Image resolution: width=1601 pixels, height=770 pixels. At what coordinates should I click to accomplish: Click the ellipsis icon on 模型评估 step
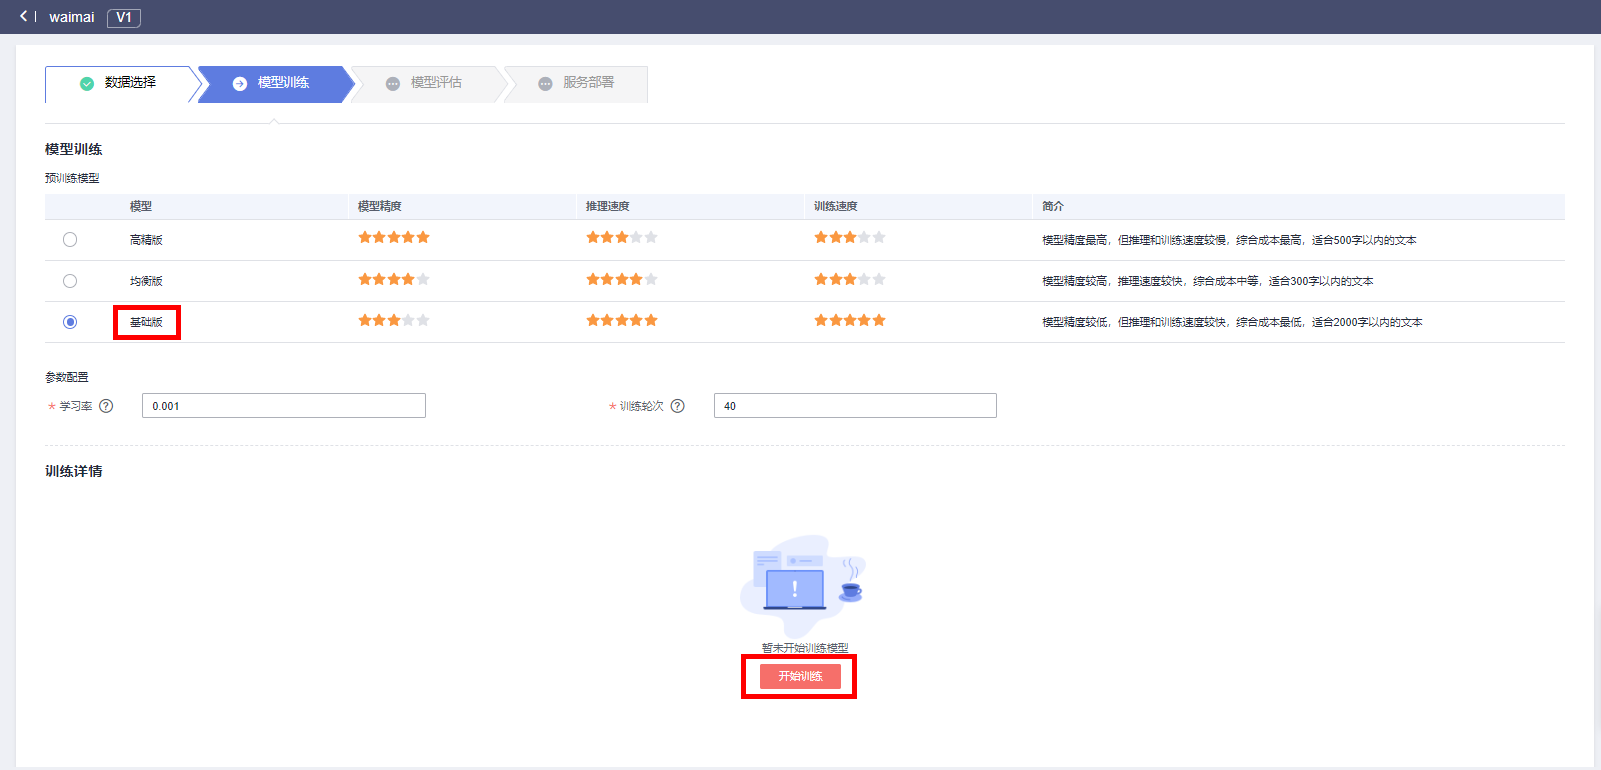[x=393, y=84]
